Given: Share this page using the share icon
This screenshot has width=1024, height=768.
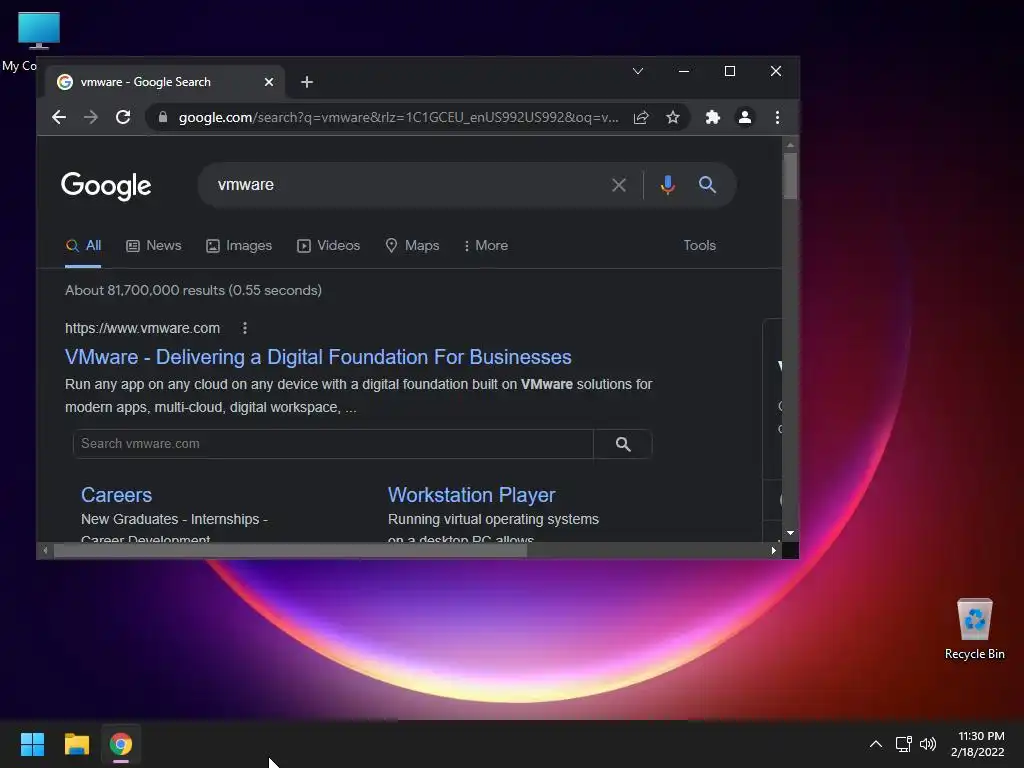Looking at the screenshot, I should point(641,118).
